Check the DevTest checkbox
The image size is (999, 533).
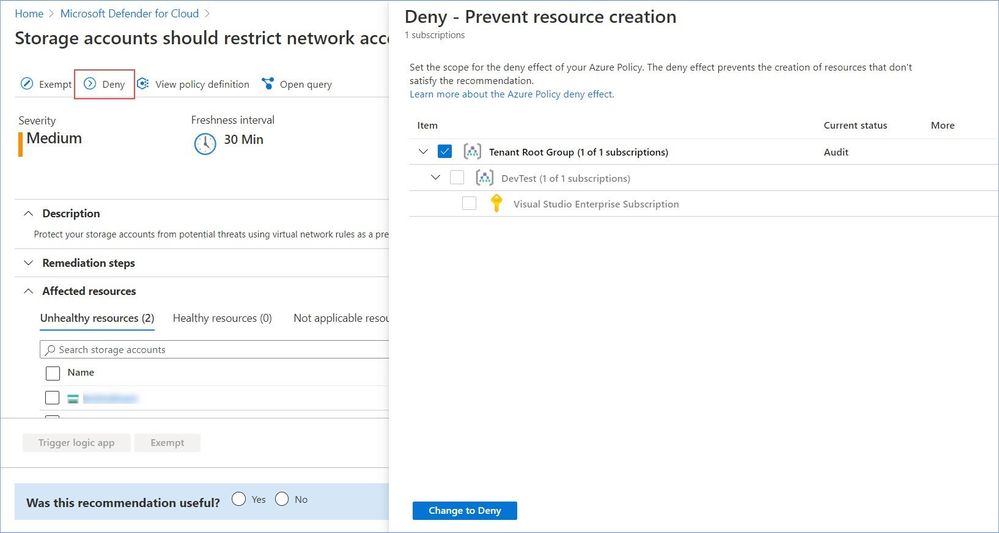(457, 178)
